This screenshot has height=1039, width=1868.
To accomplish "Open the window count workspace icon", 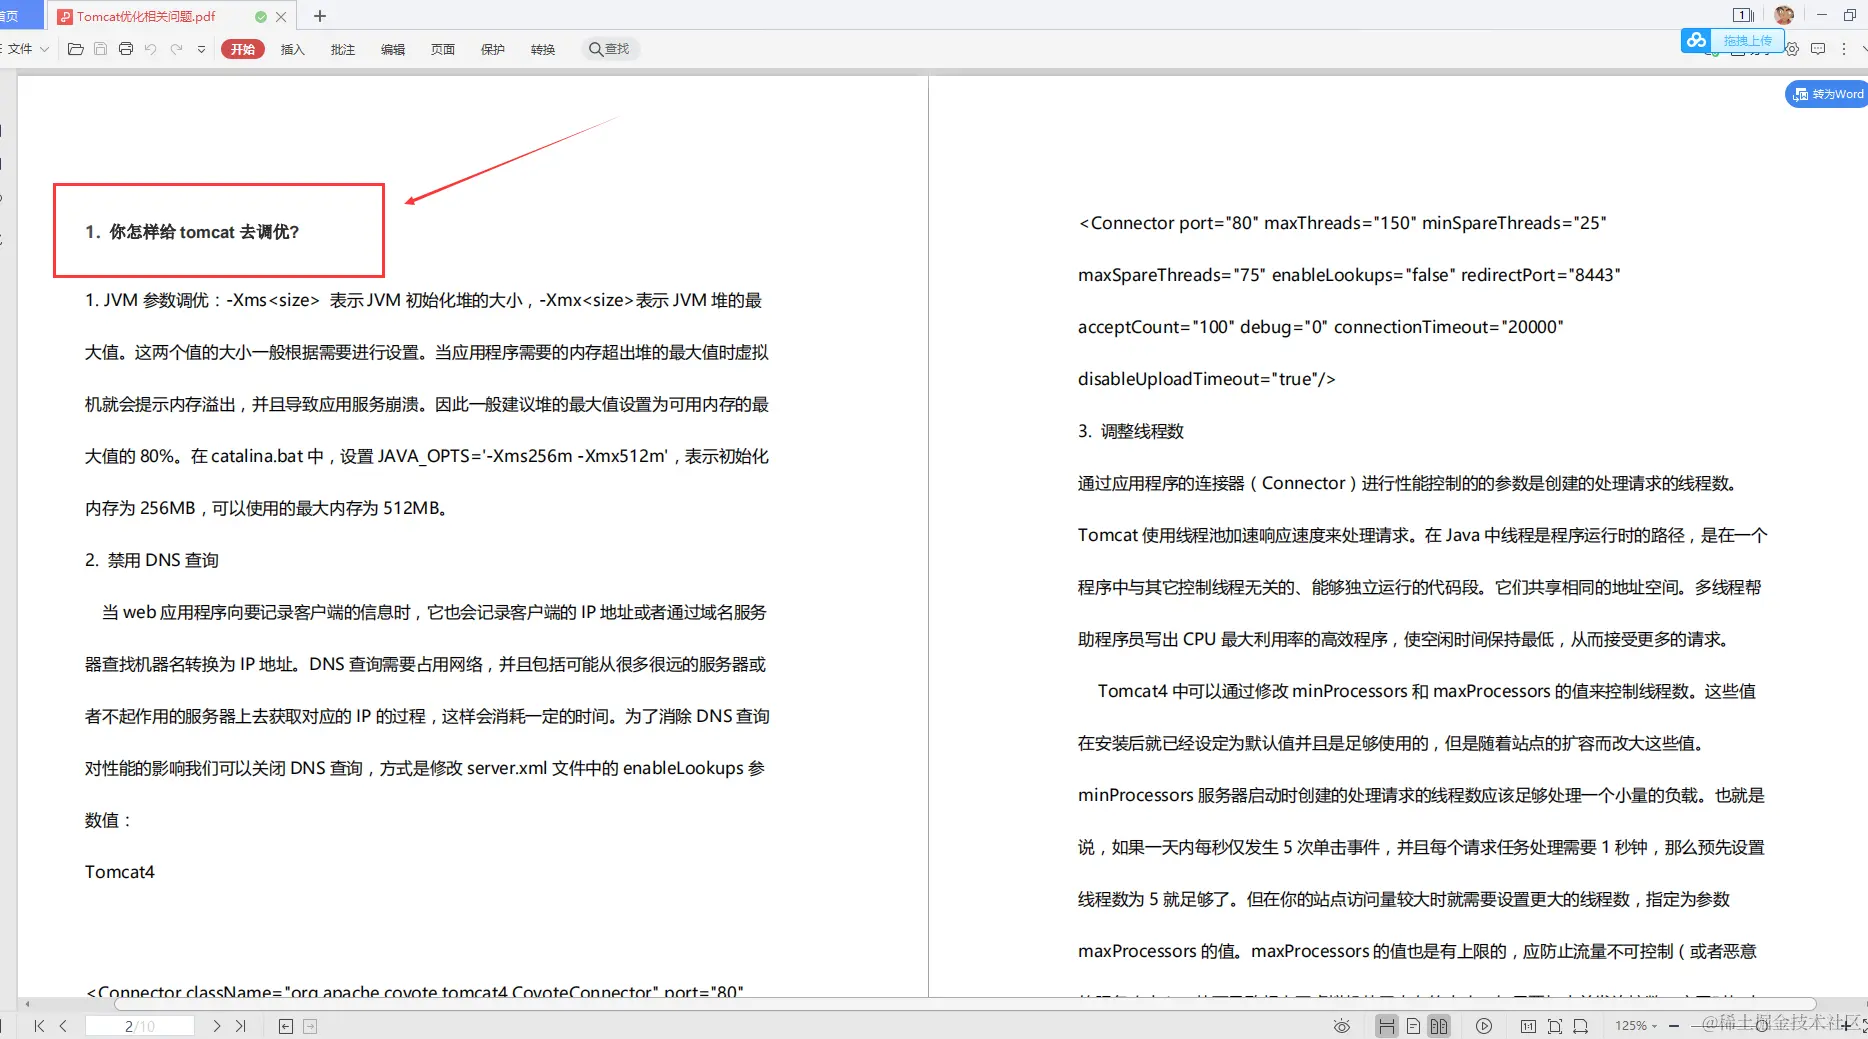I will click(1743, 15).
